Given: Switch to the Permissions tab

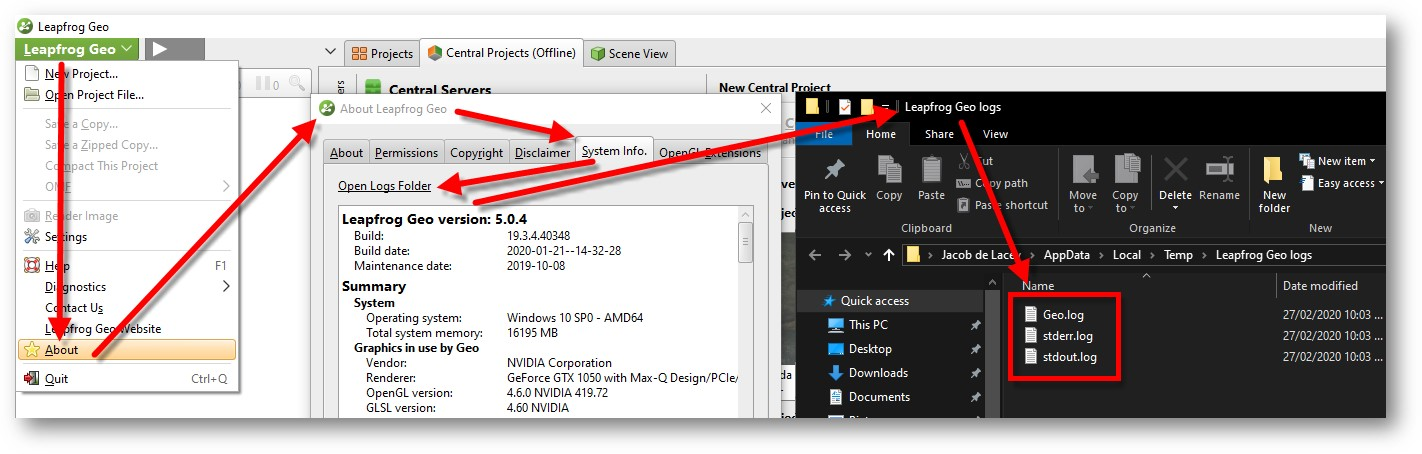Looking at the screenshot, I should coord(406,153).
